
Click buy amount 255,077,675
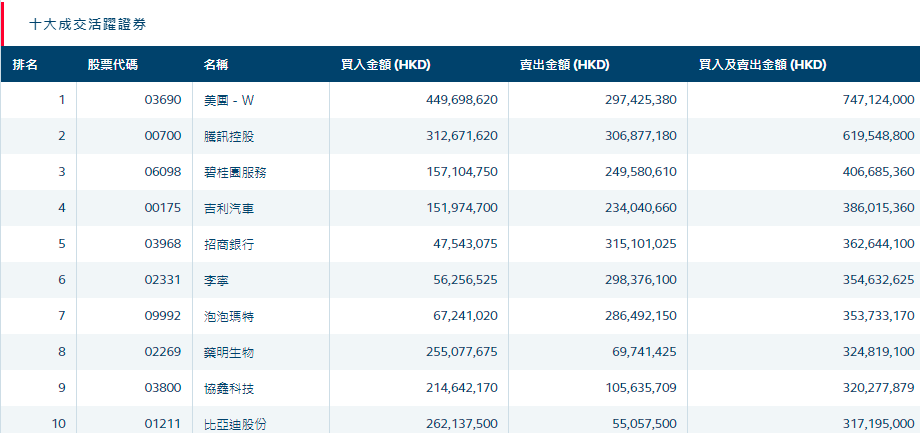462,352
